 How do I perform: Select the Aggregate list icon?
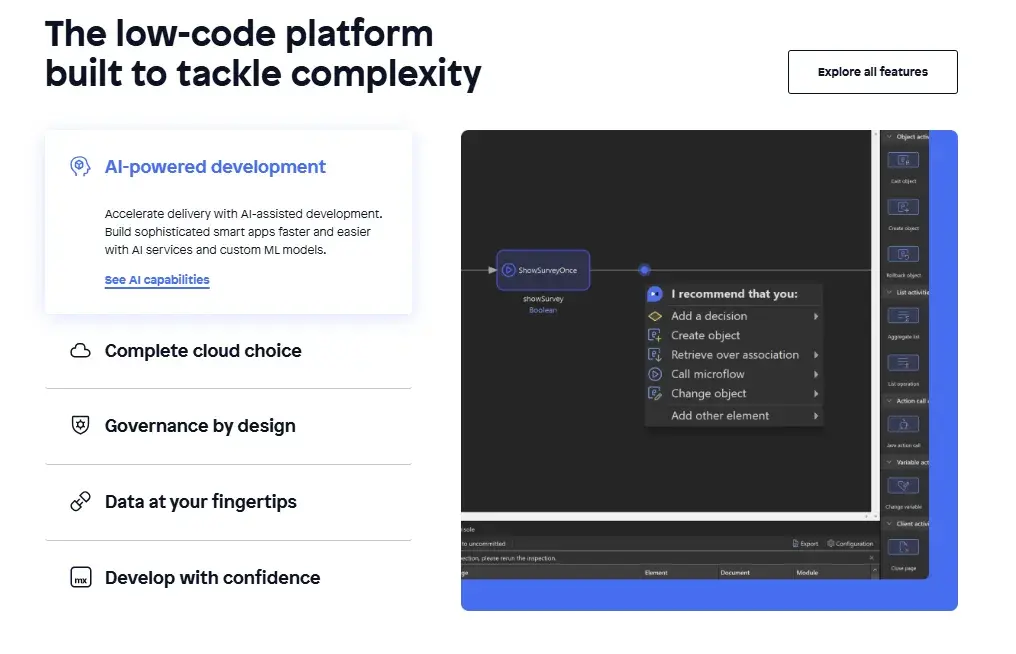coord(903,315)
